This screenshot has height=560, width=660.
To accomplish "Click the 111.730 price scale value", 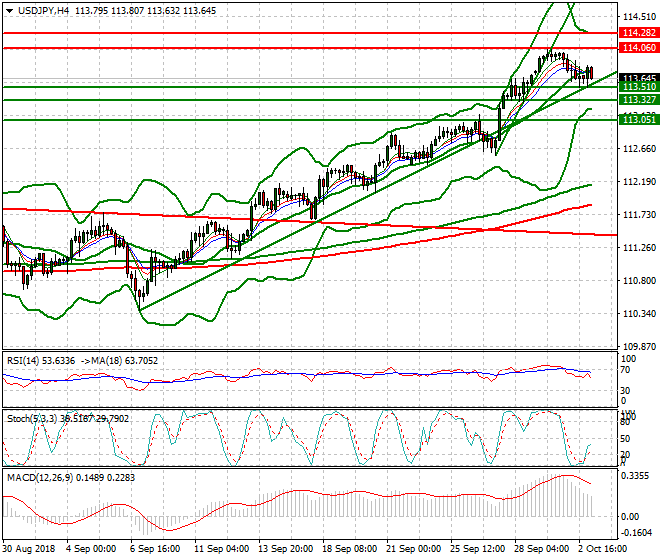I will click(x=639, y=215).
